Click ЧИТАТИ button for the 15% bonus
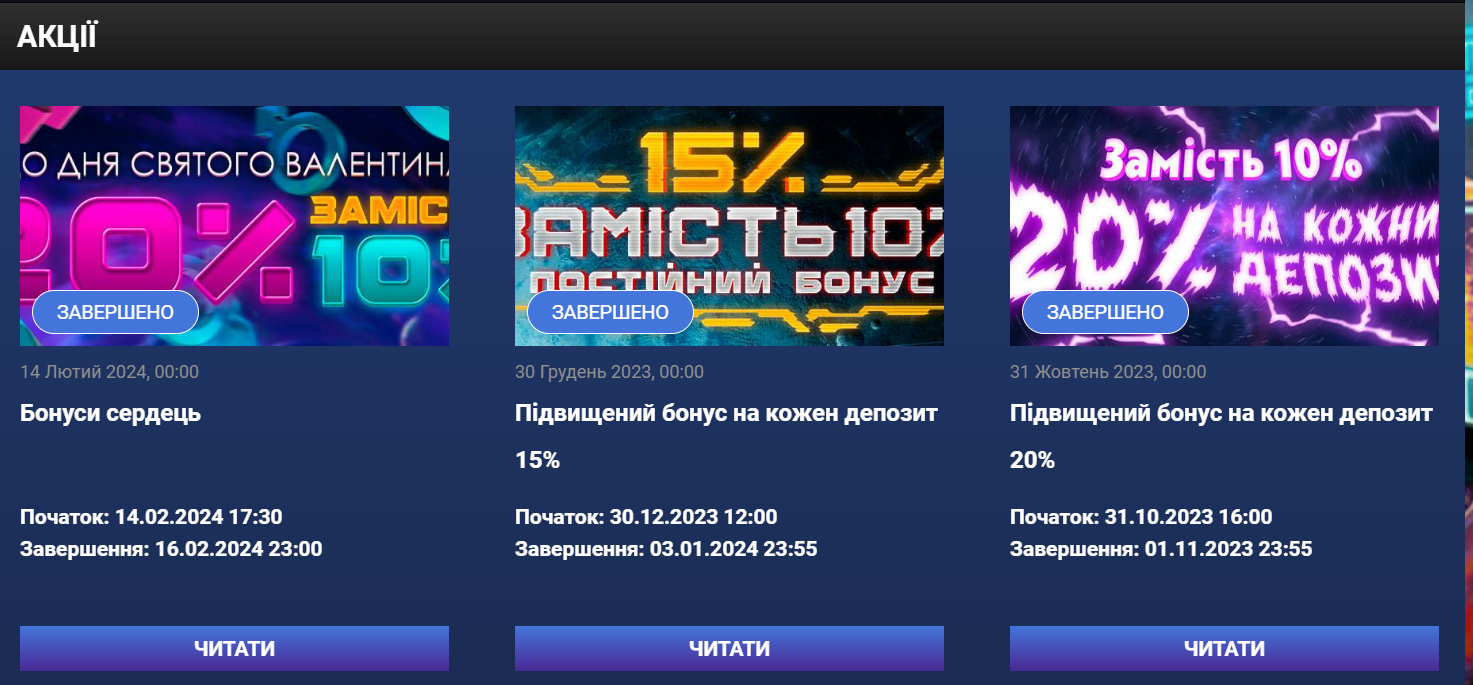1473x685 pixels. pos(729,648)
